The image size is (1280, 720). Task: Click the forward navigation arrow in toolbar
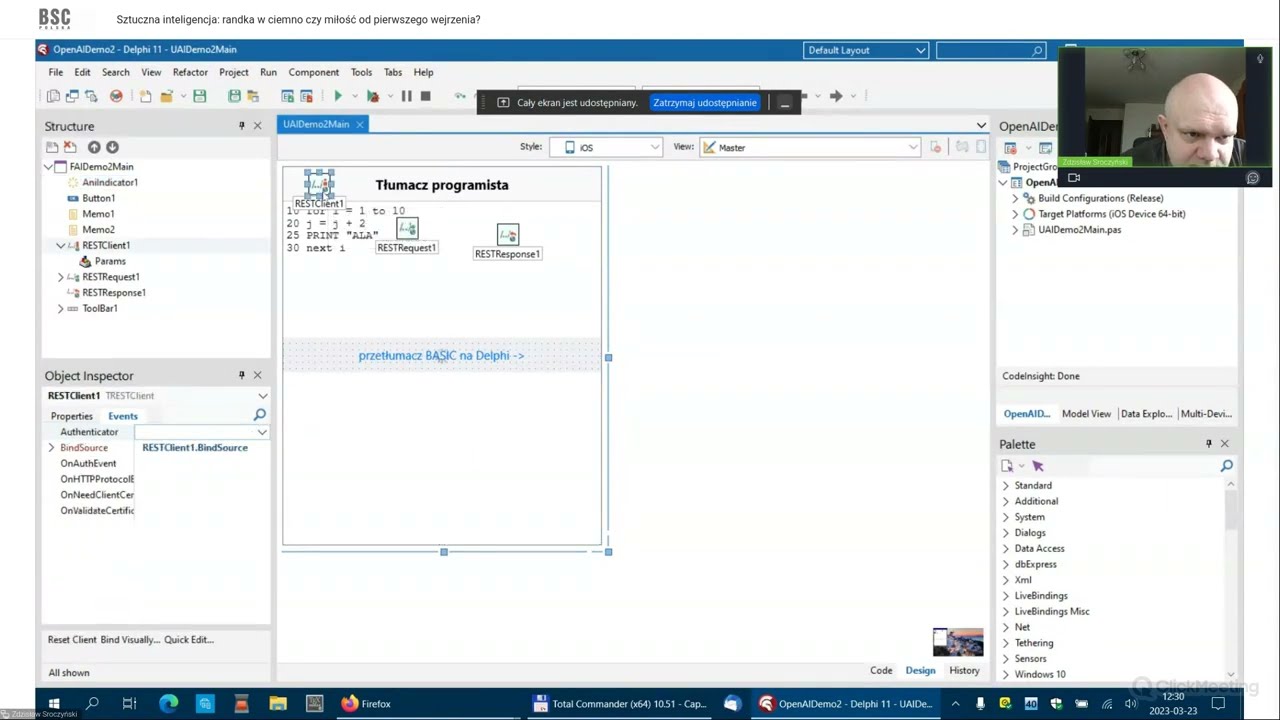836,96
